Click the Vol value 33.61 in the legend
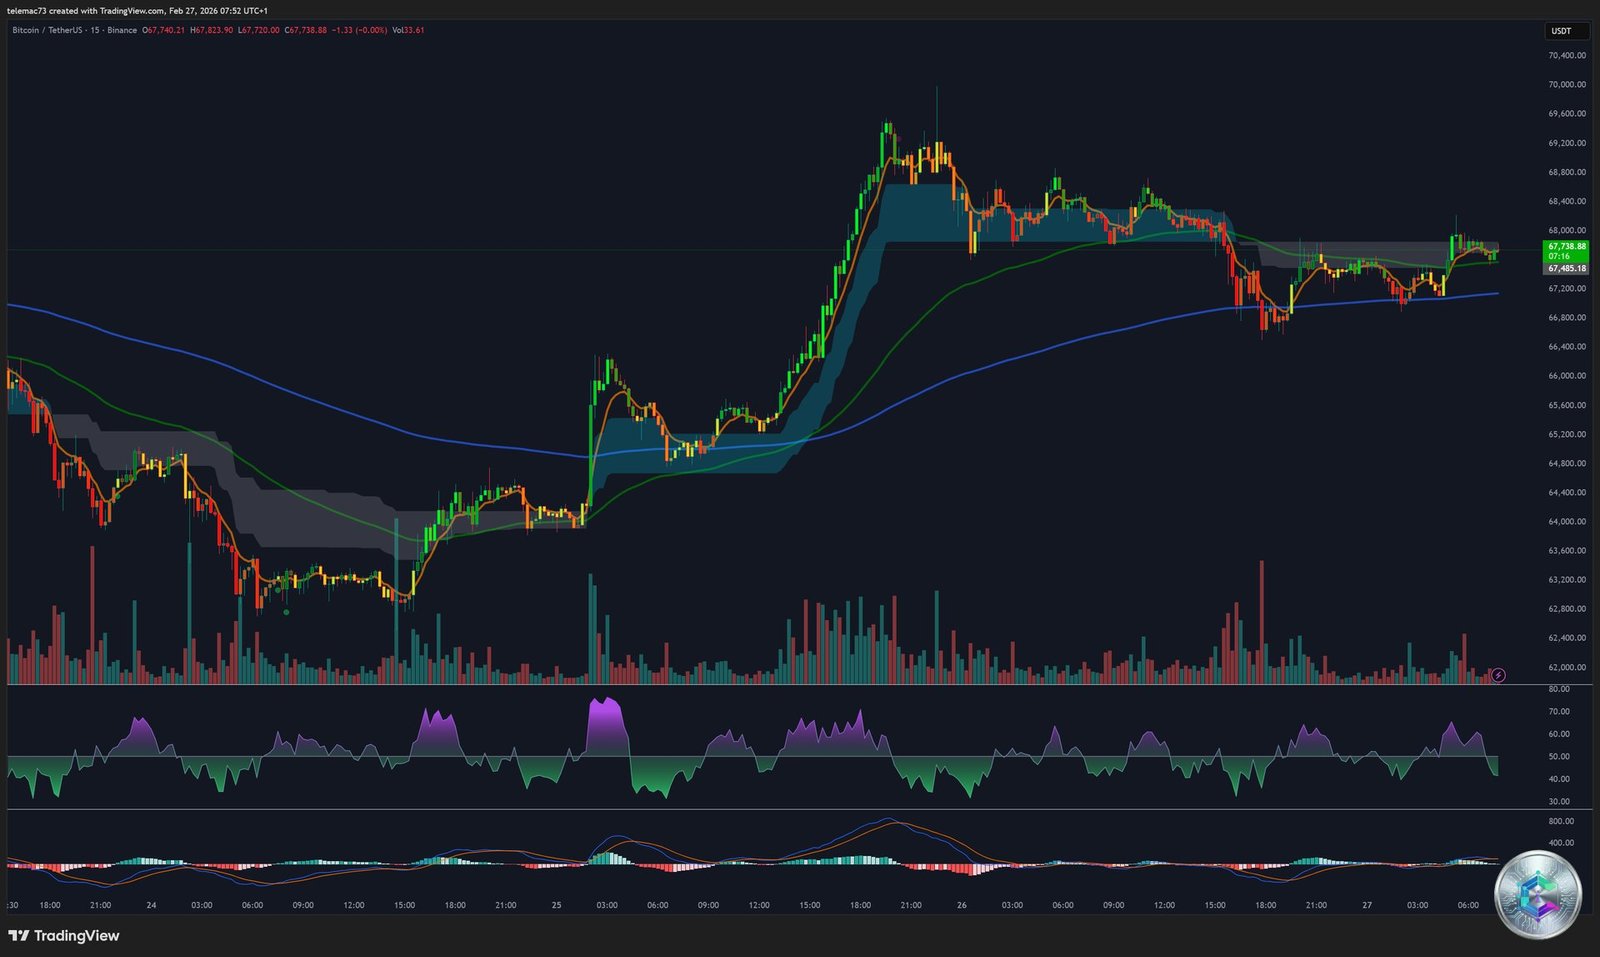1600x957 pixels. (408, 31)
